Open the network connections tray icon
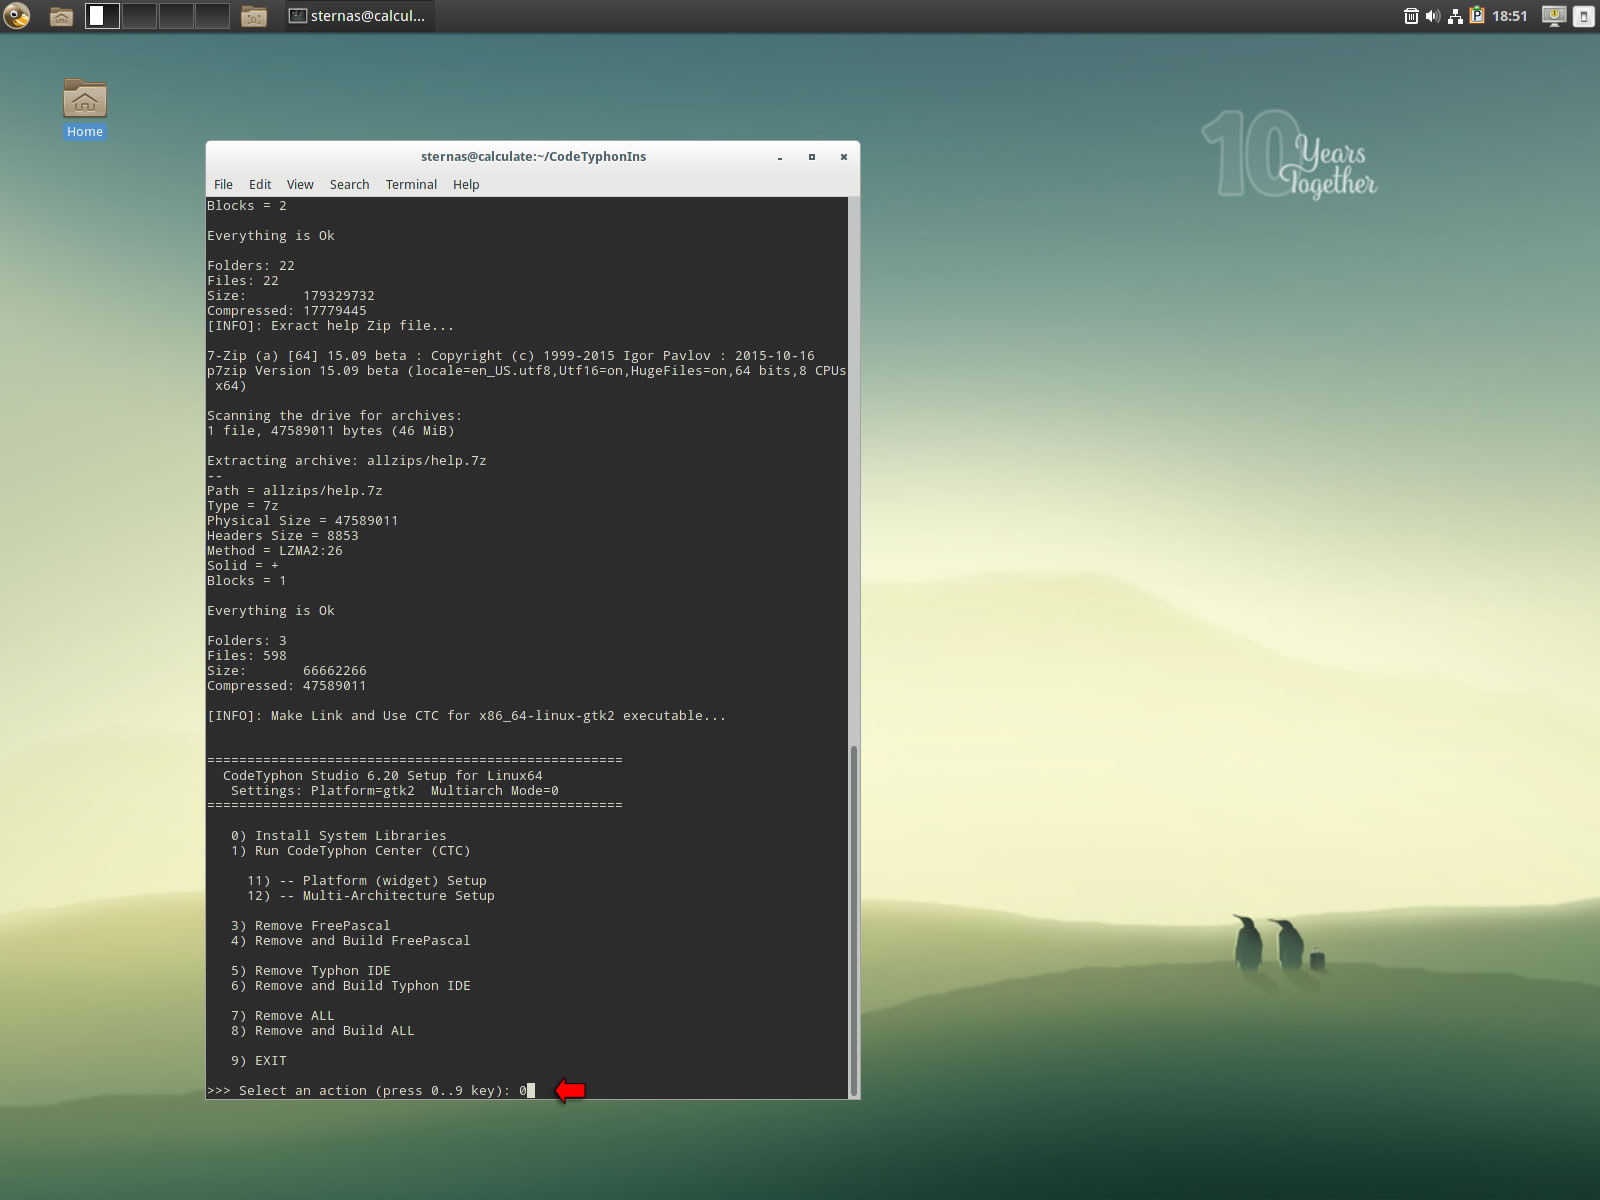The image size is (1600, 1200). (x=1455, y=16)
